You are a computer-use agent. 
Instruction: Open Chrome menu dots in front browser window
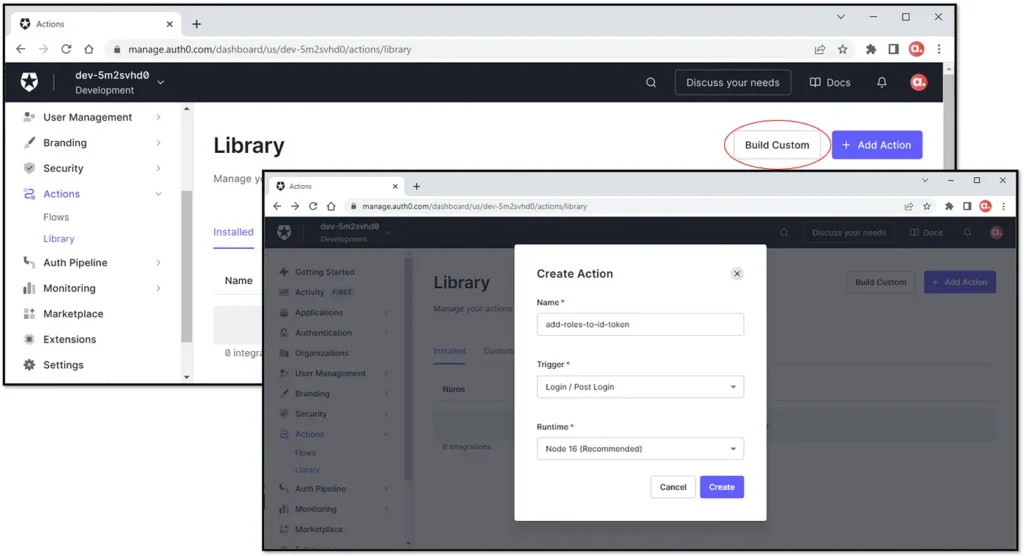(1004, 206)
